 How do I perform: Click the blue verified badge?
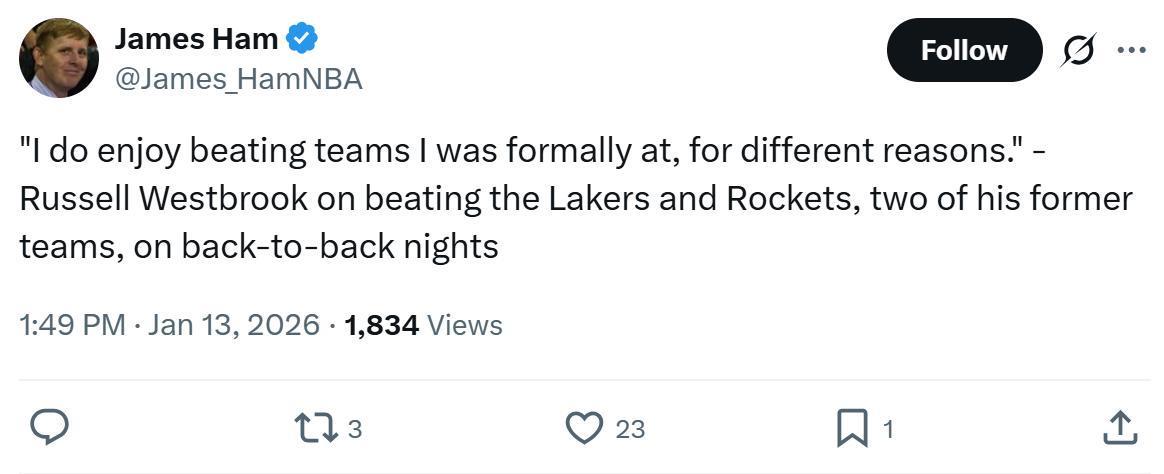click(x=302, y=39)
